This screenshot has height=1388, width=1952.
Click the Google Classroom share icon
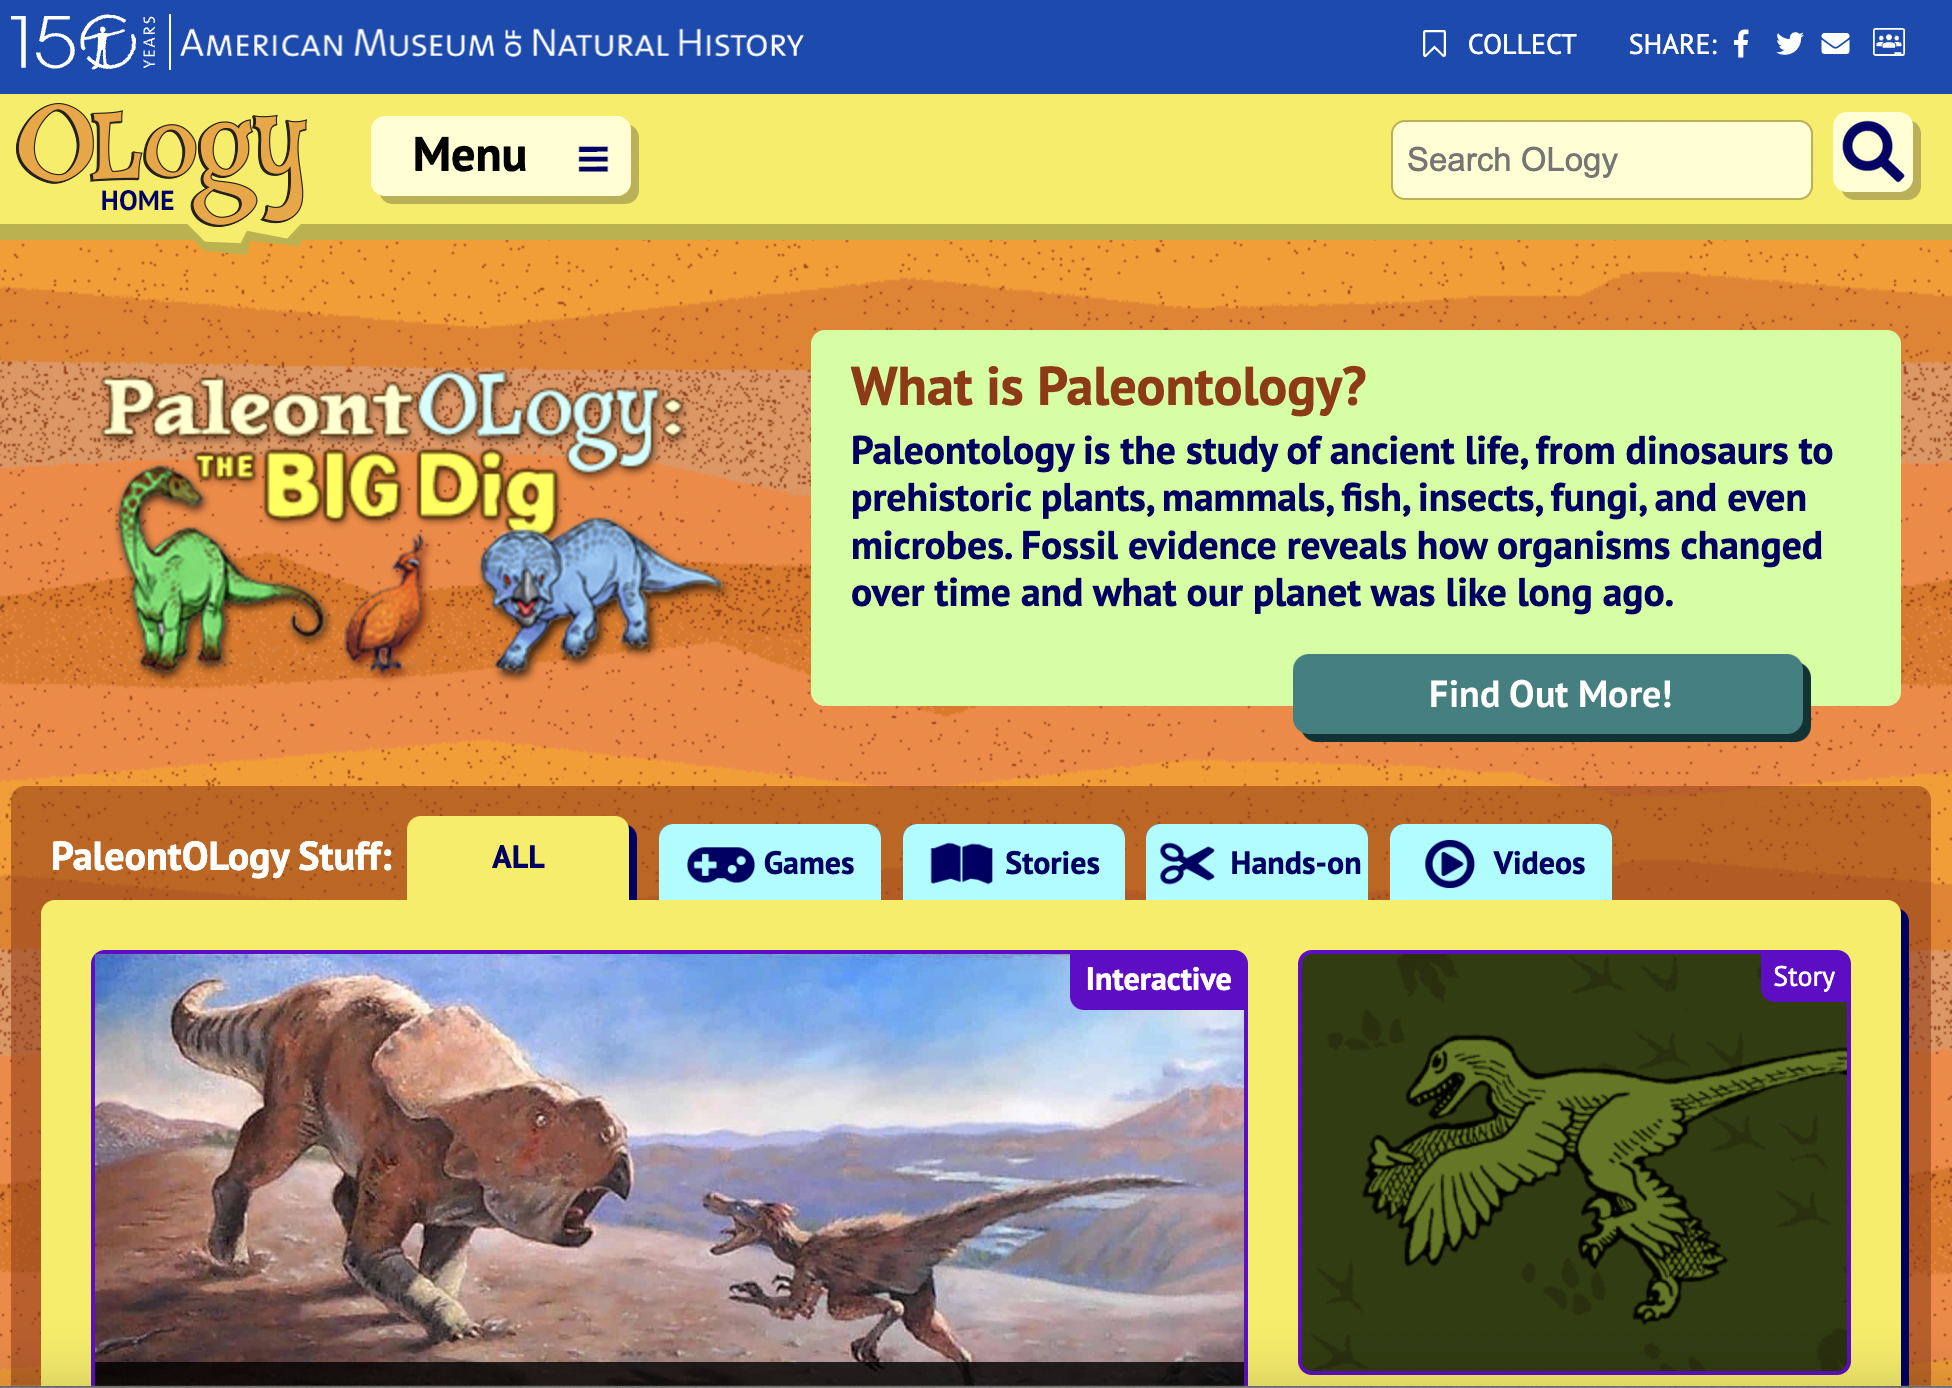1888,44
